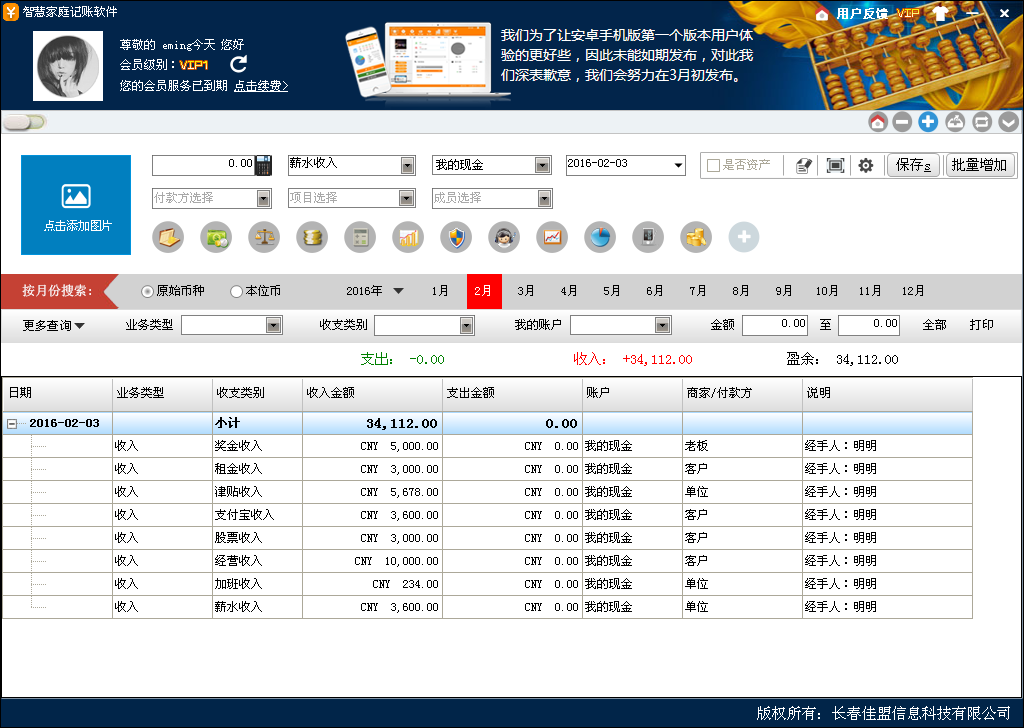1024x728 pixels.
Task: Click the 全部 button
Action: point(934,324)
